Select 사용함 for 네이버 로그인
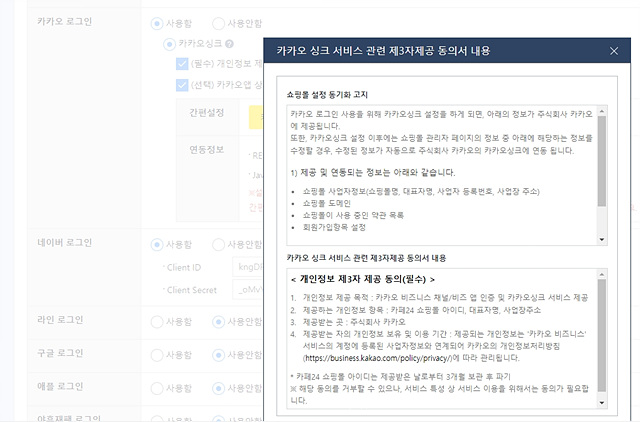The width and height of the screenshot is (640, 422). click(157, 244)
